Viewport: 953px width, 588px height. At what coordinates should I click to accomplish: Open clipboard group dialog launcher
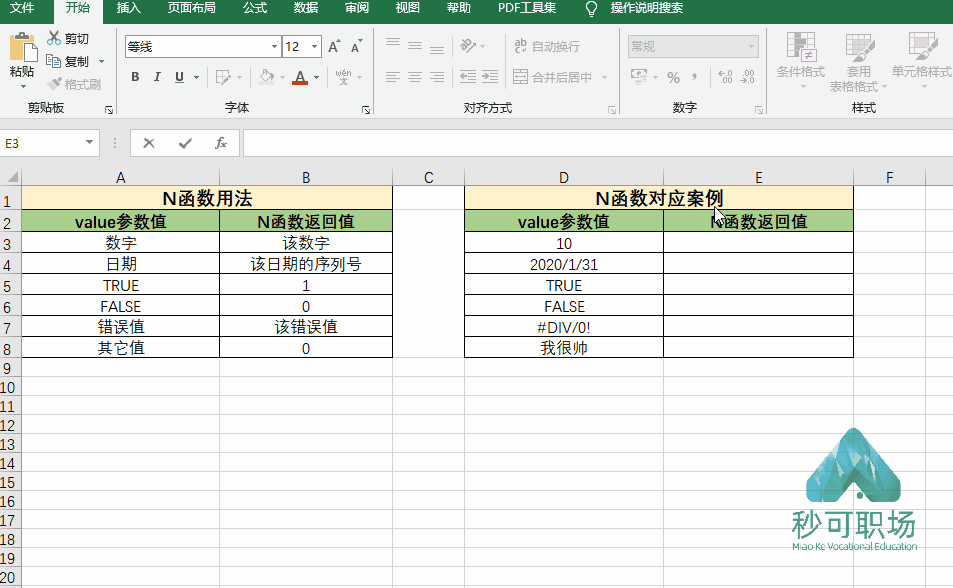tap(109, 110)
